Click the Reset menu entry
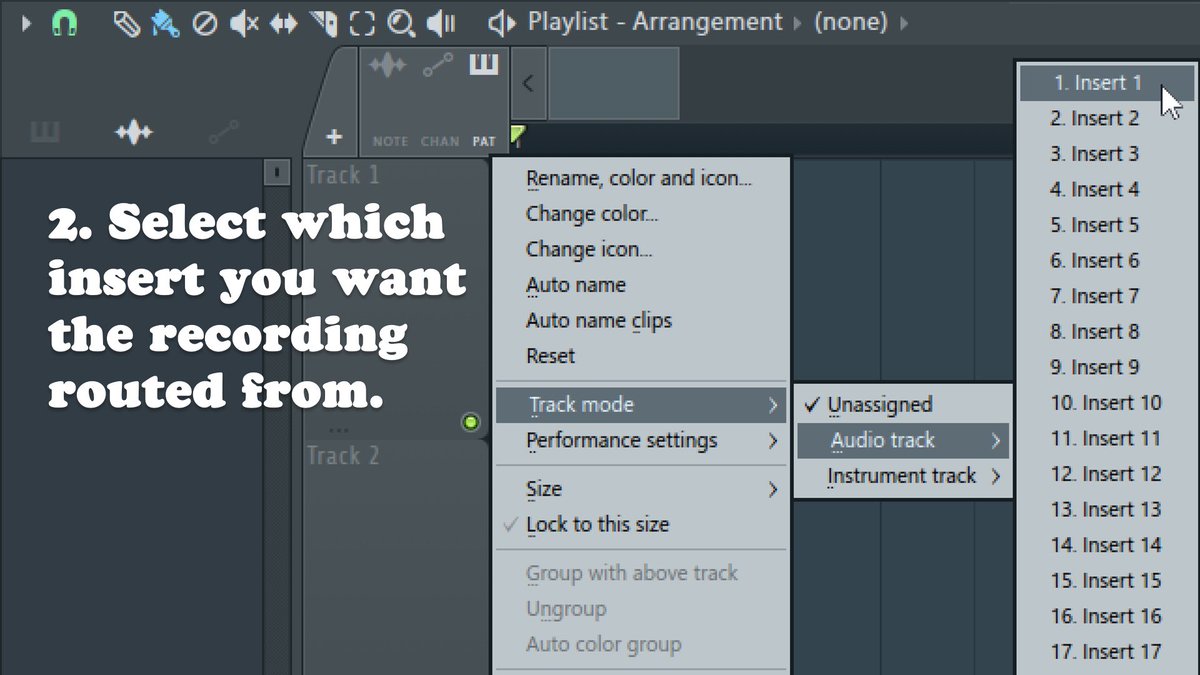Viewport: 1200px width, 675px height. click(551, 356)
